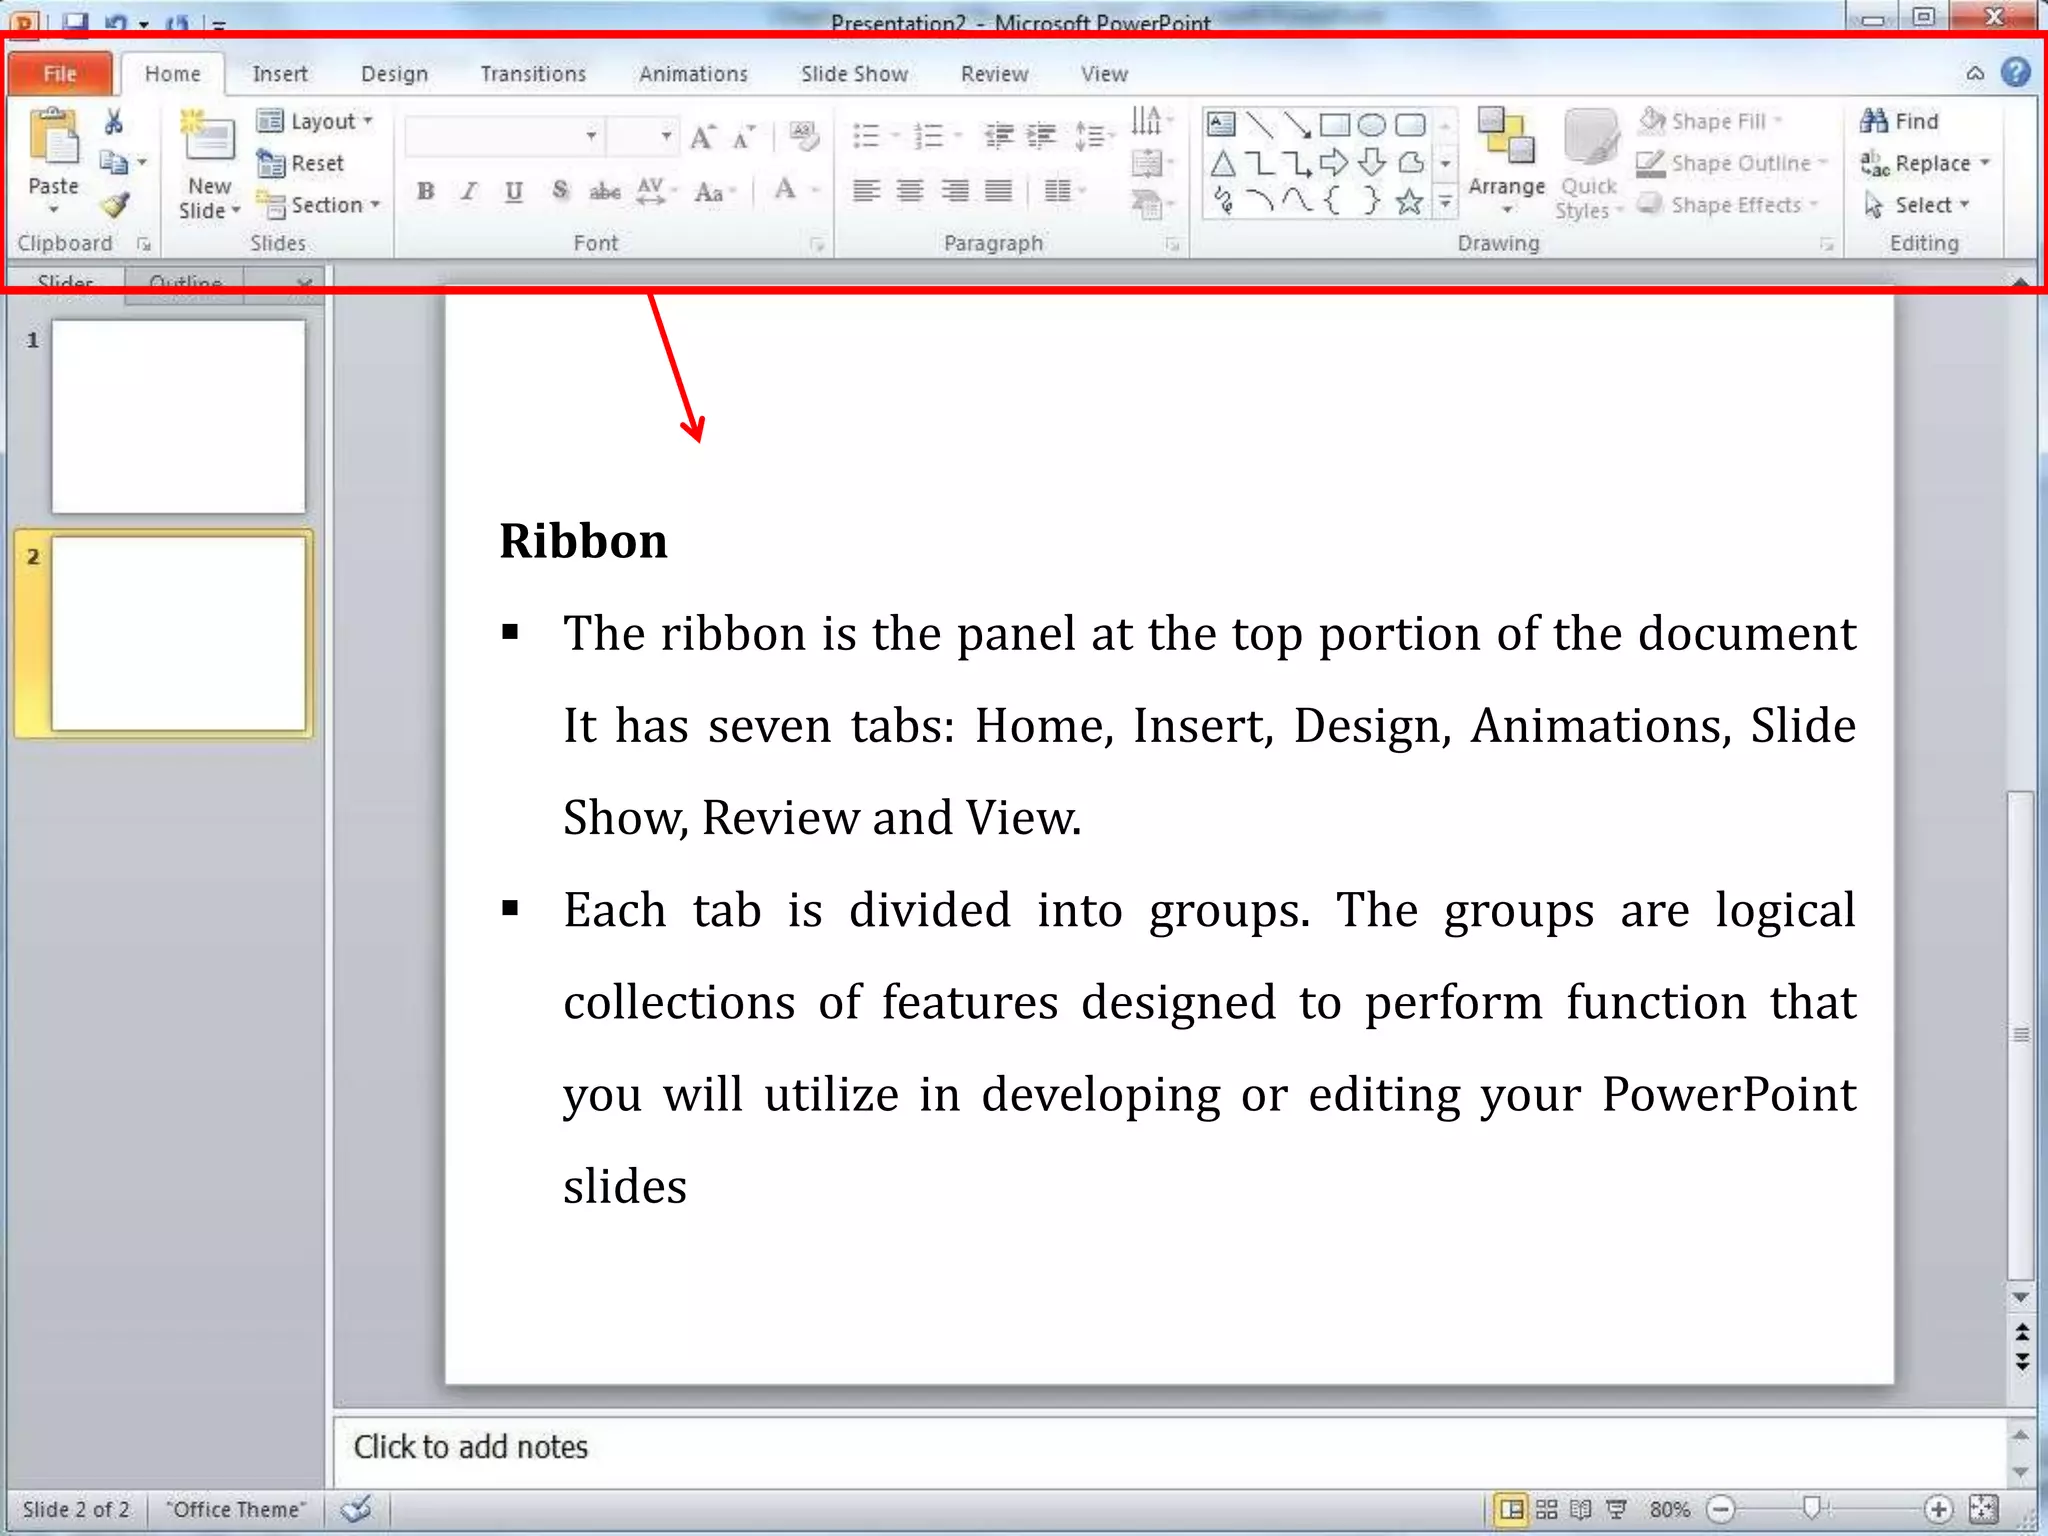Toggle Underline formatting
The height and width of the screenshot is (1536, 2048).
click(x=514, y=191)
